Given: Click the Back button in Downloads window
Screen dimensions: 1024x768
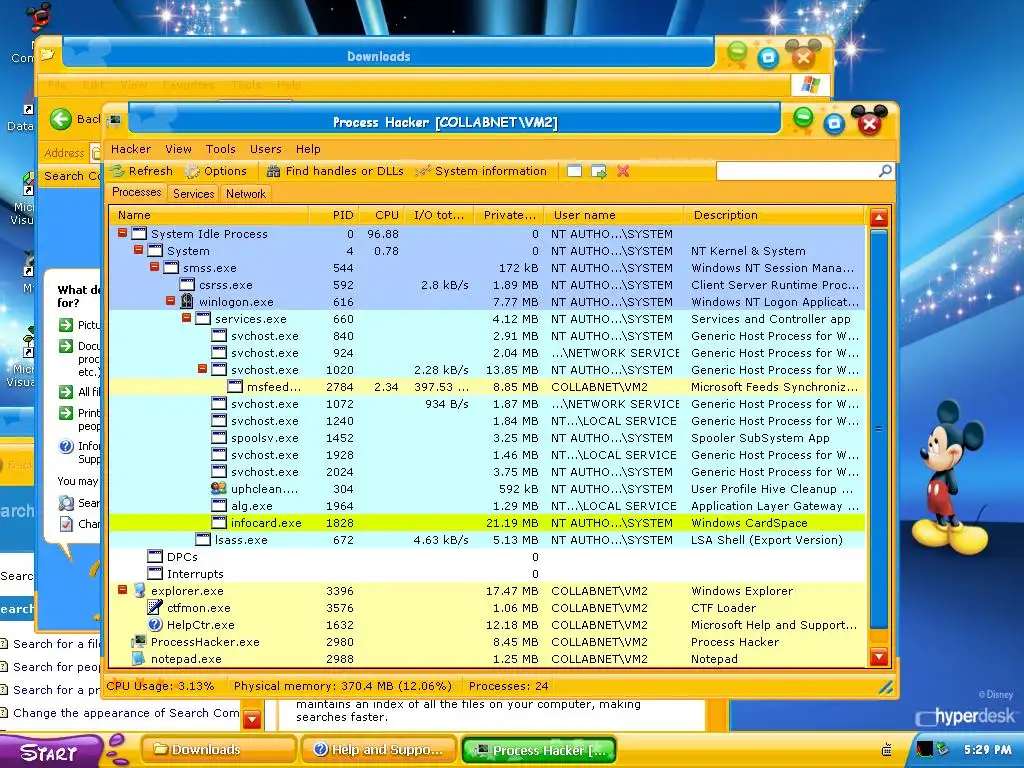Looking at the screenshot, I should (75, 119).
